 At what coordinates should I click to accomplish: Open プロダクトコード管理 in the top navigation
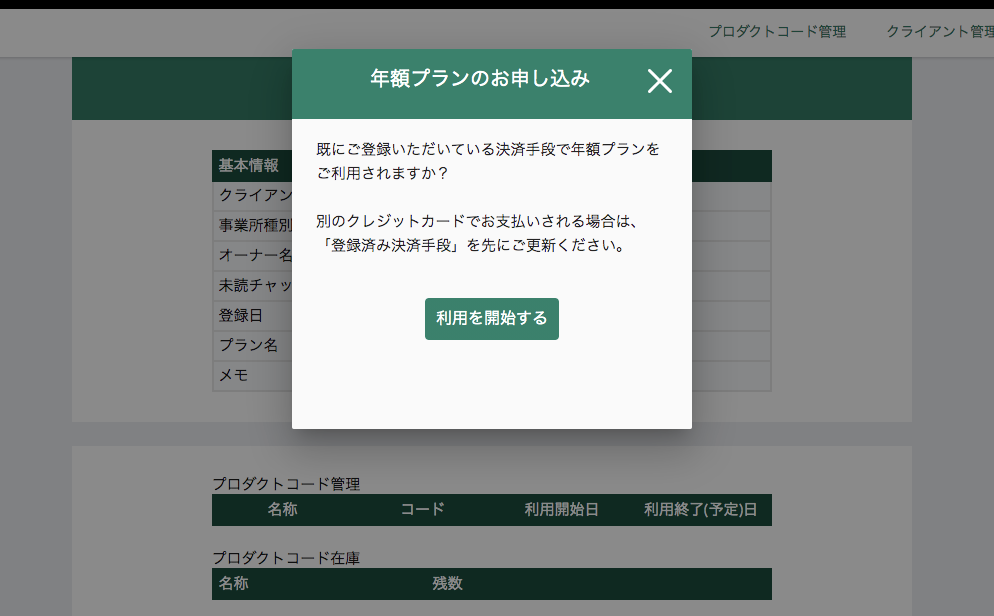(x=777, y=32)
